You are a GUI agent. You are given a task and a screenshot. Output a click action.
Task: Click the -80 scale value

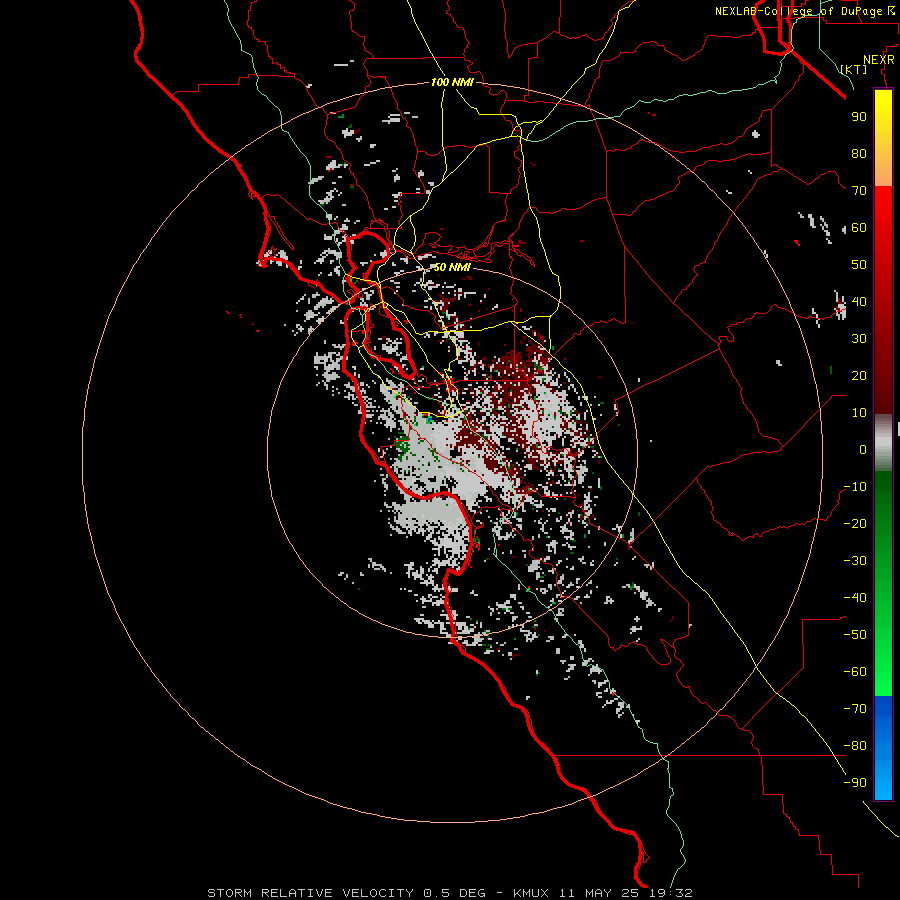855,746
